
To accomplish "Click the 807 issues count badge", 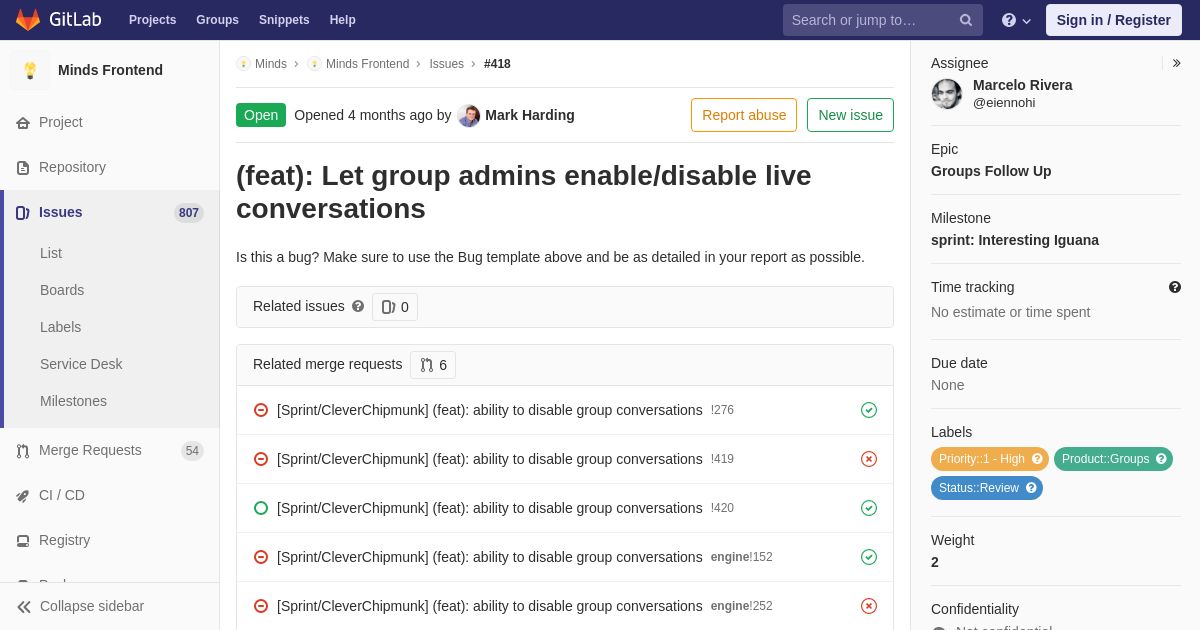I will (x=189, y=213).
